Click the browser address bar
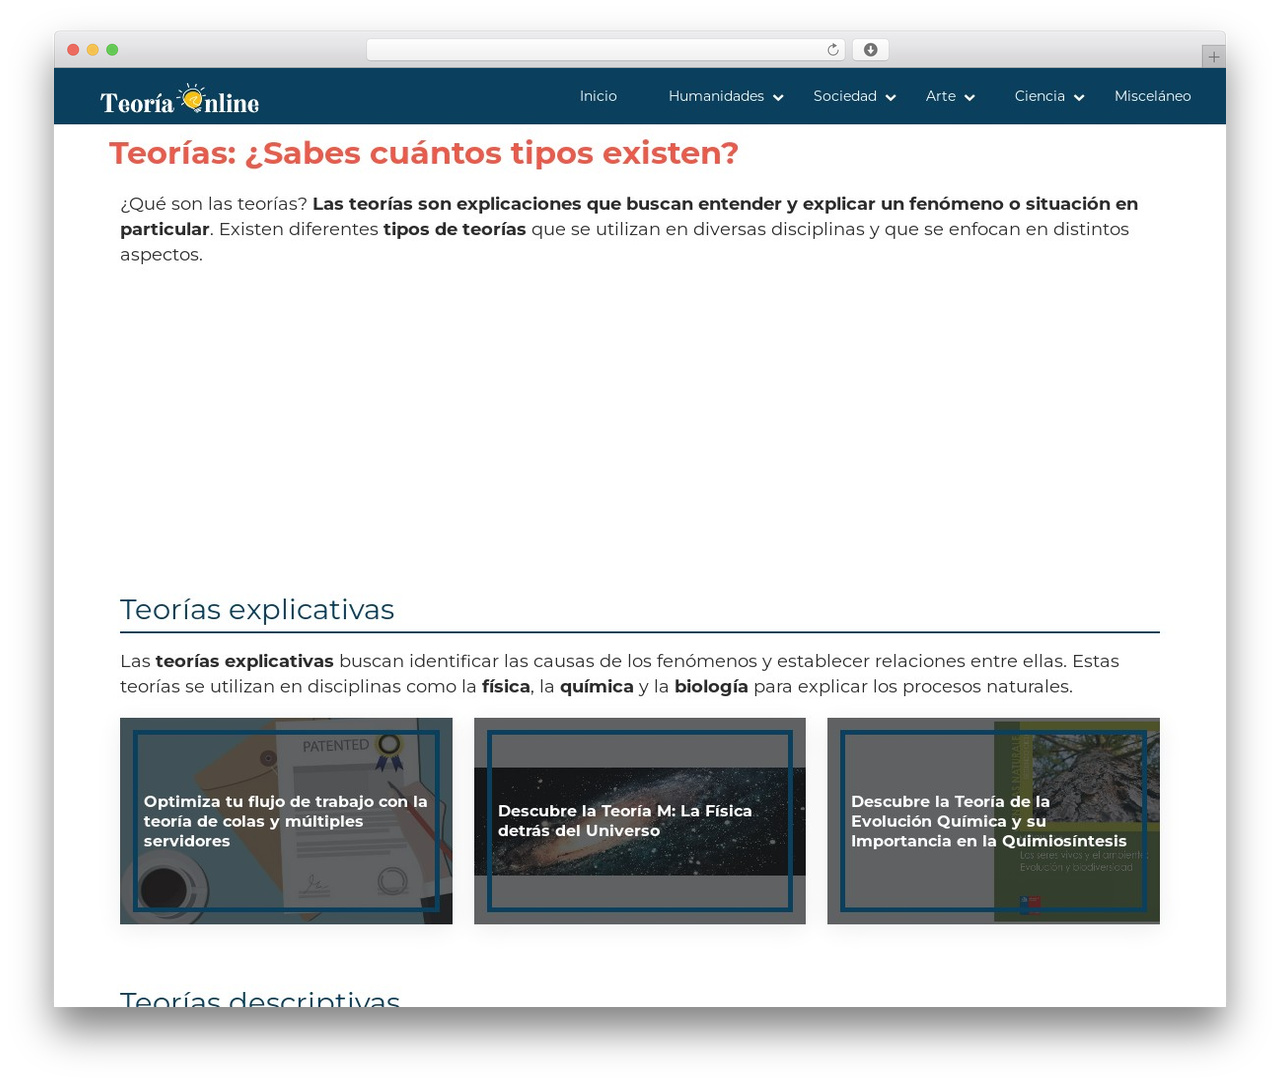The height and width of the screenshot is (1084, 1280). 606,50
